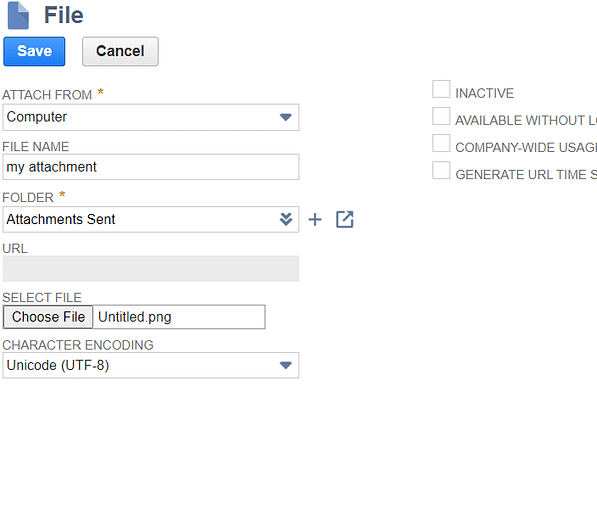Toggle Company-Wide Usage checkbox
Screen dimensions: 597x505
click(441, 143)
